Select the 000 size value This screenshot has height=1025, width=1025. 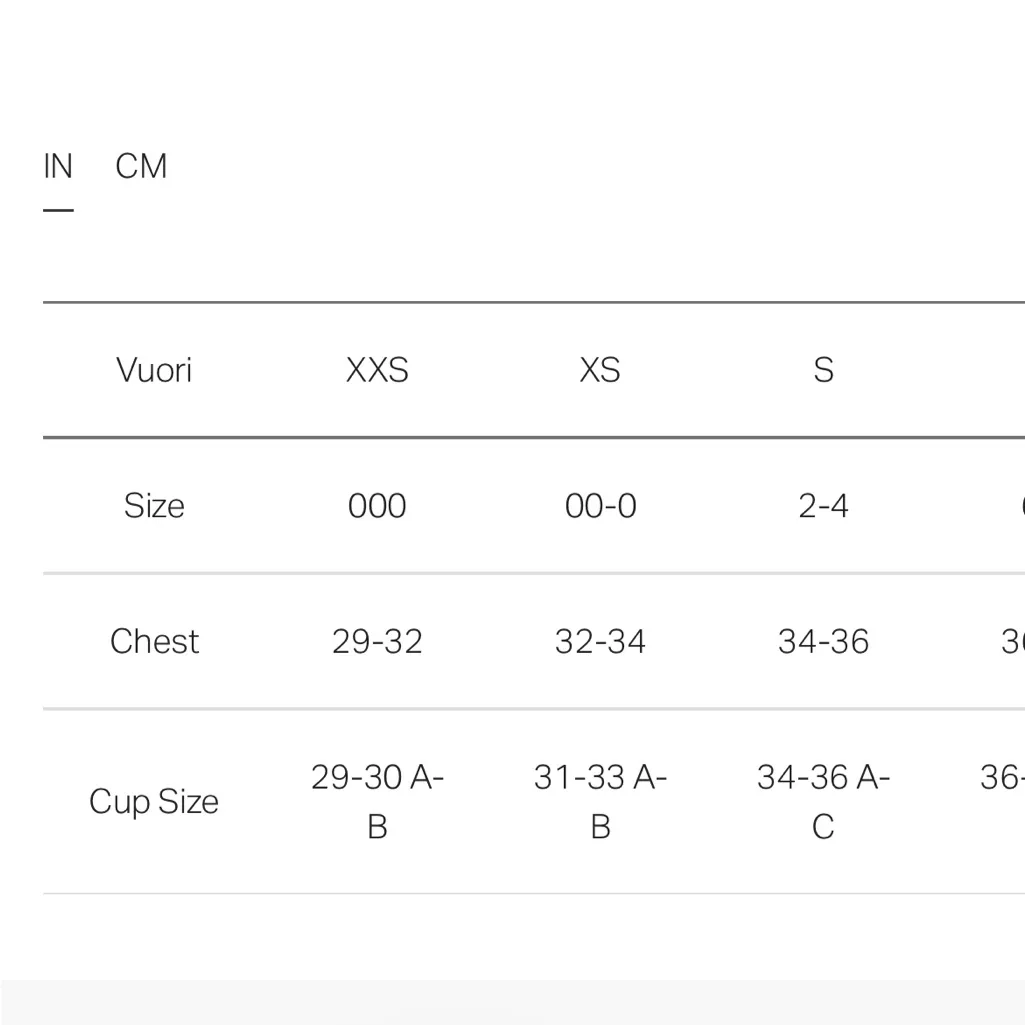pyautogui.click(x=376, y=506)
